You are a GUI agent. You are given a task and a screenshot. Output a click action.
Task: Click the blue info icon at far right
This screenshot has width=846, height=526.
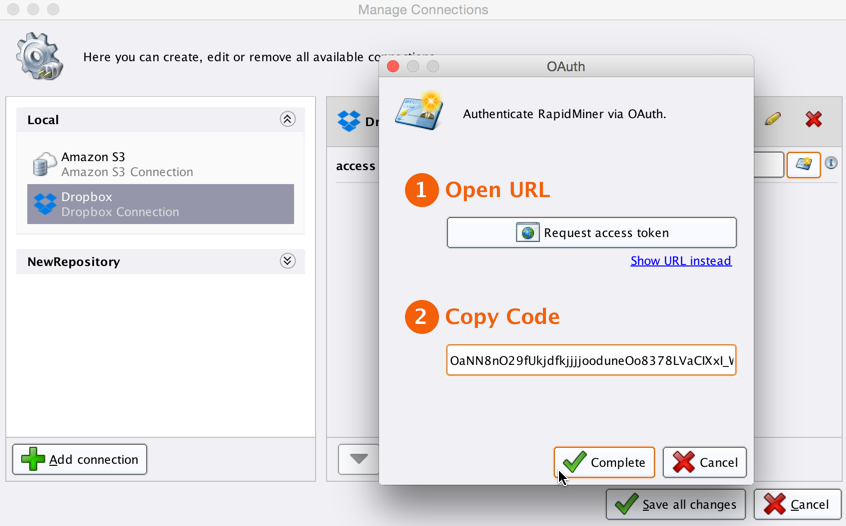click(x=831, y=164)
